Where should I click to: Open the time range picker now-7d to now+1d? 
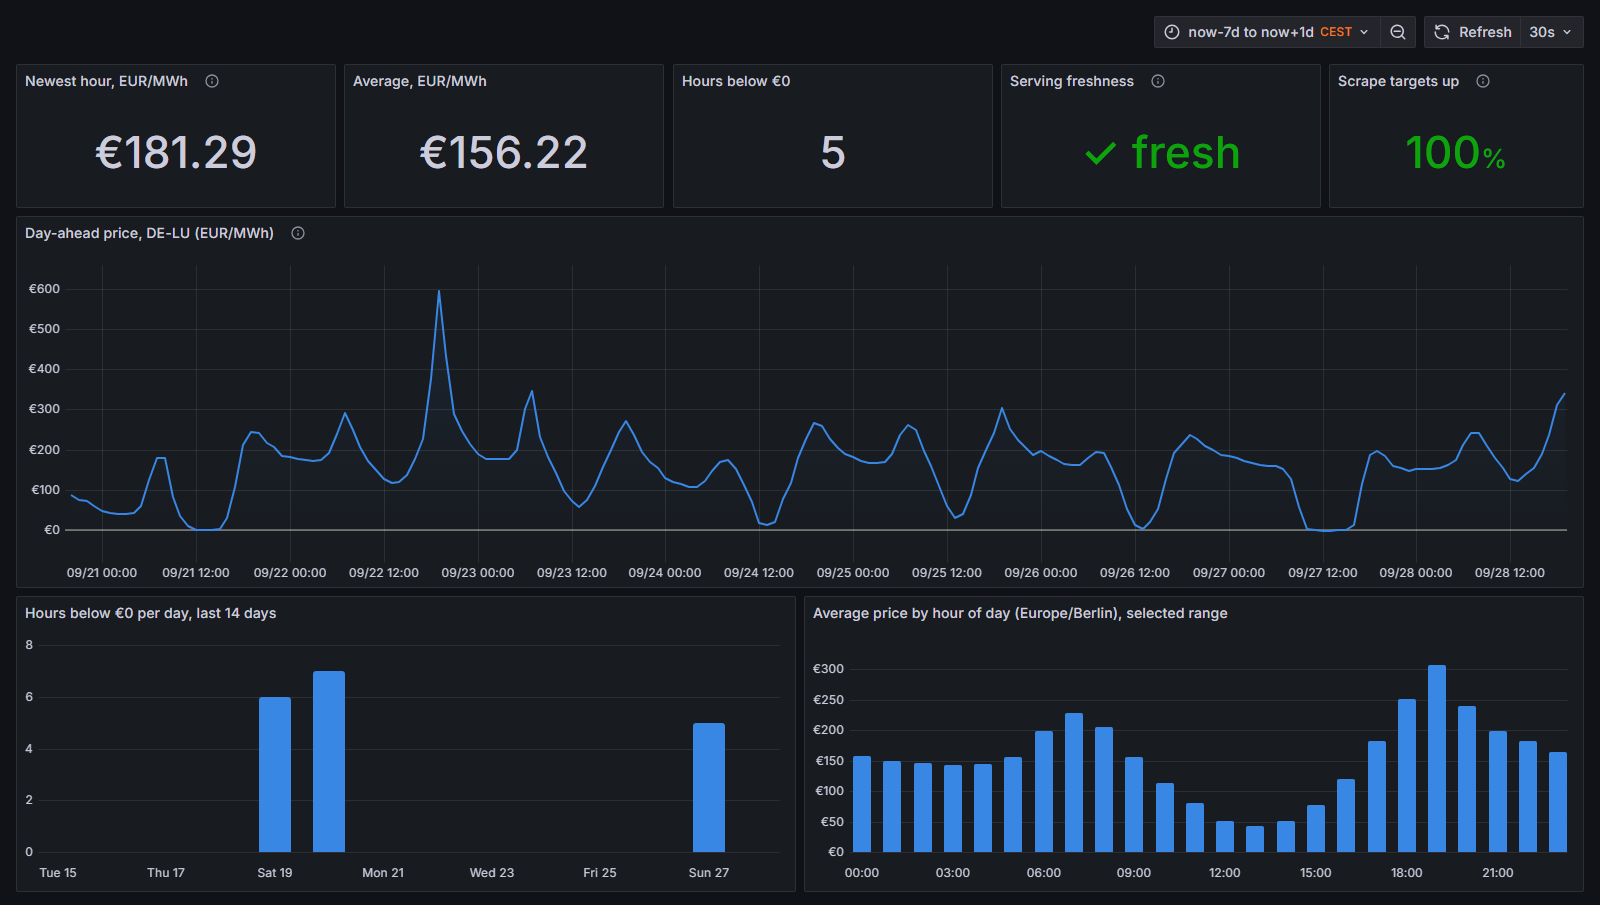[1267, 32]
